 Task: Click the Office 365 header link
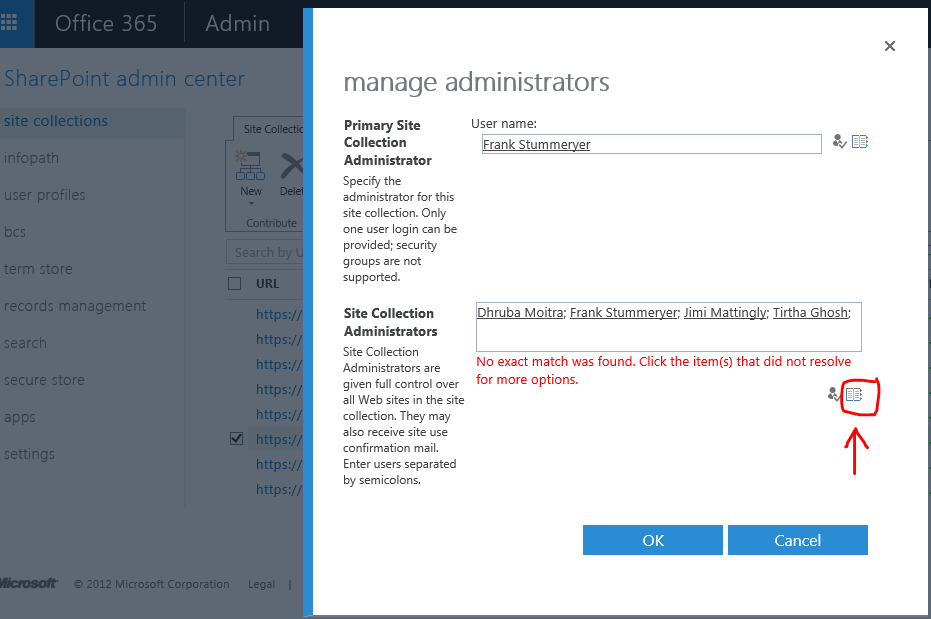(106, 23)
